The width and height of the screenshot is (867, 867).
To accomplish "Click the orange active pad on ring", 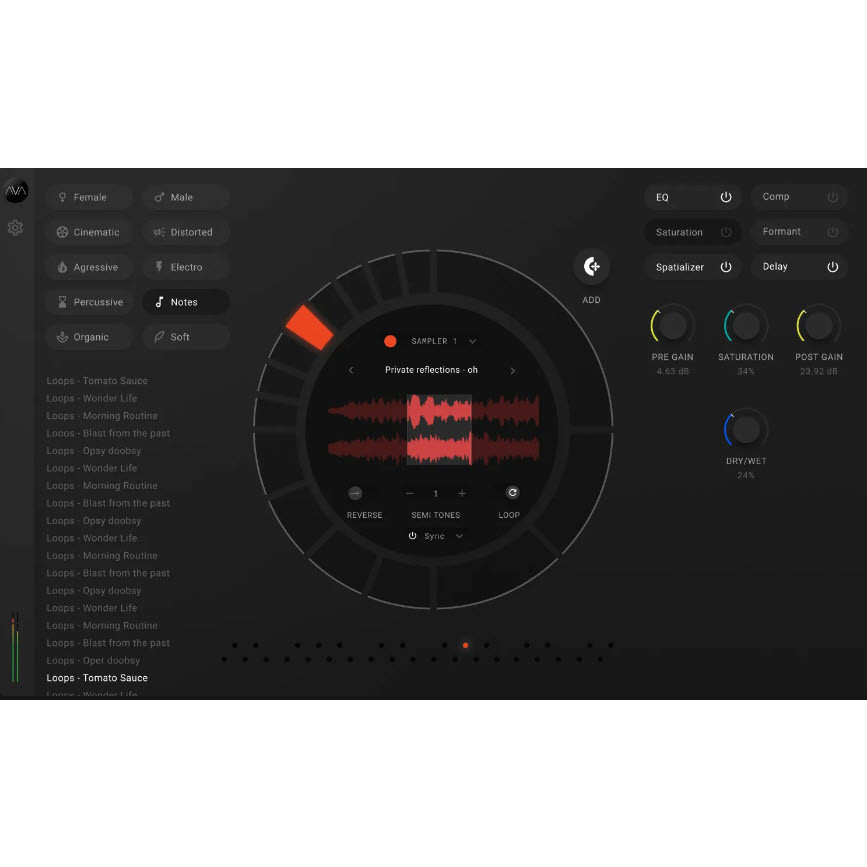I will 310,327.
